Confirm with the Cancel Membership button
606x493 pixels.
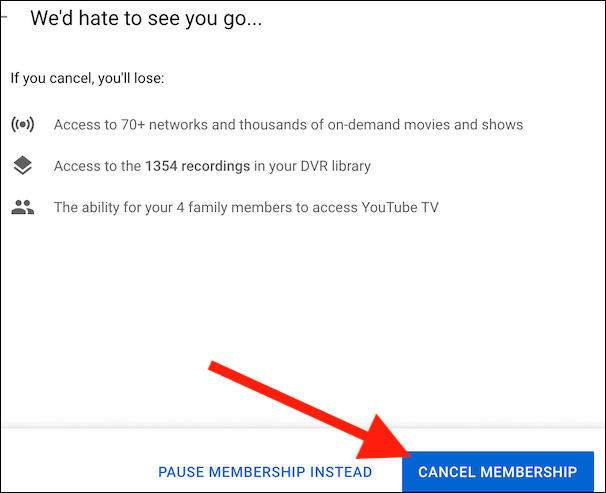pyautogui.click(x=498, y=471)
